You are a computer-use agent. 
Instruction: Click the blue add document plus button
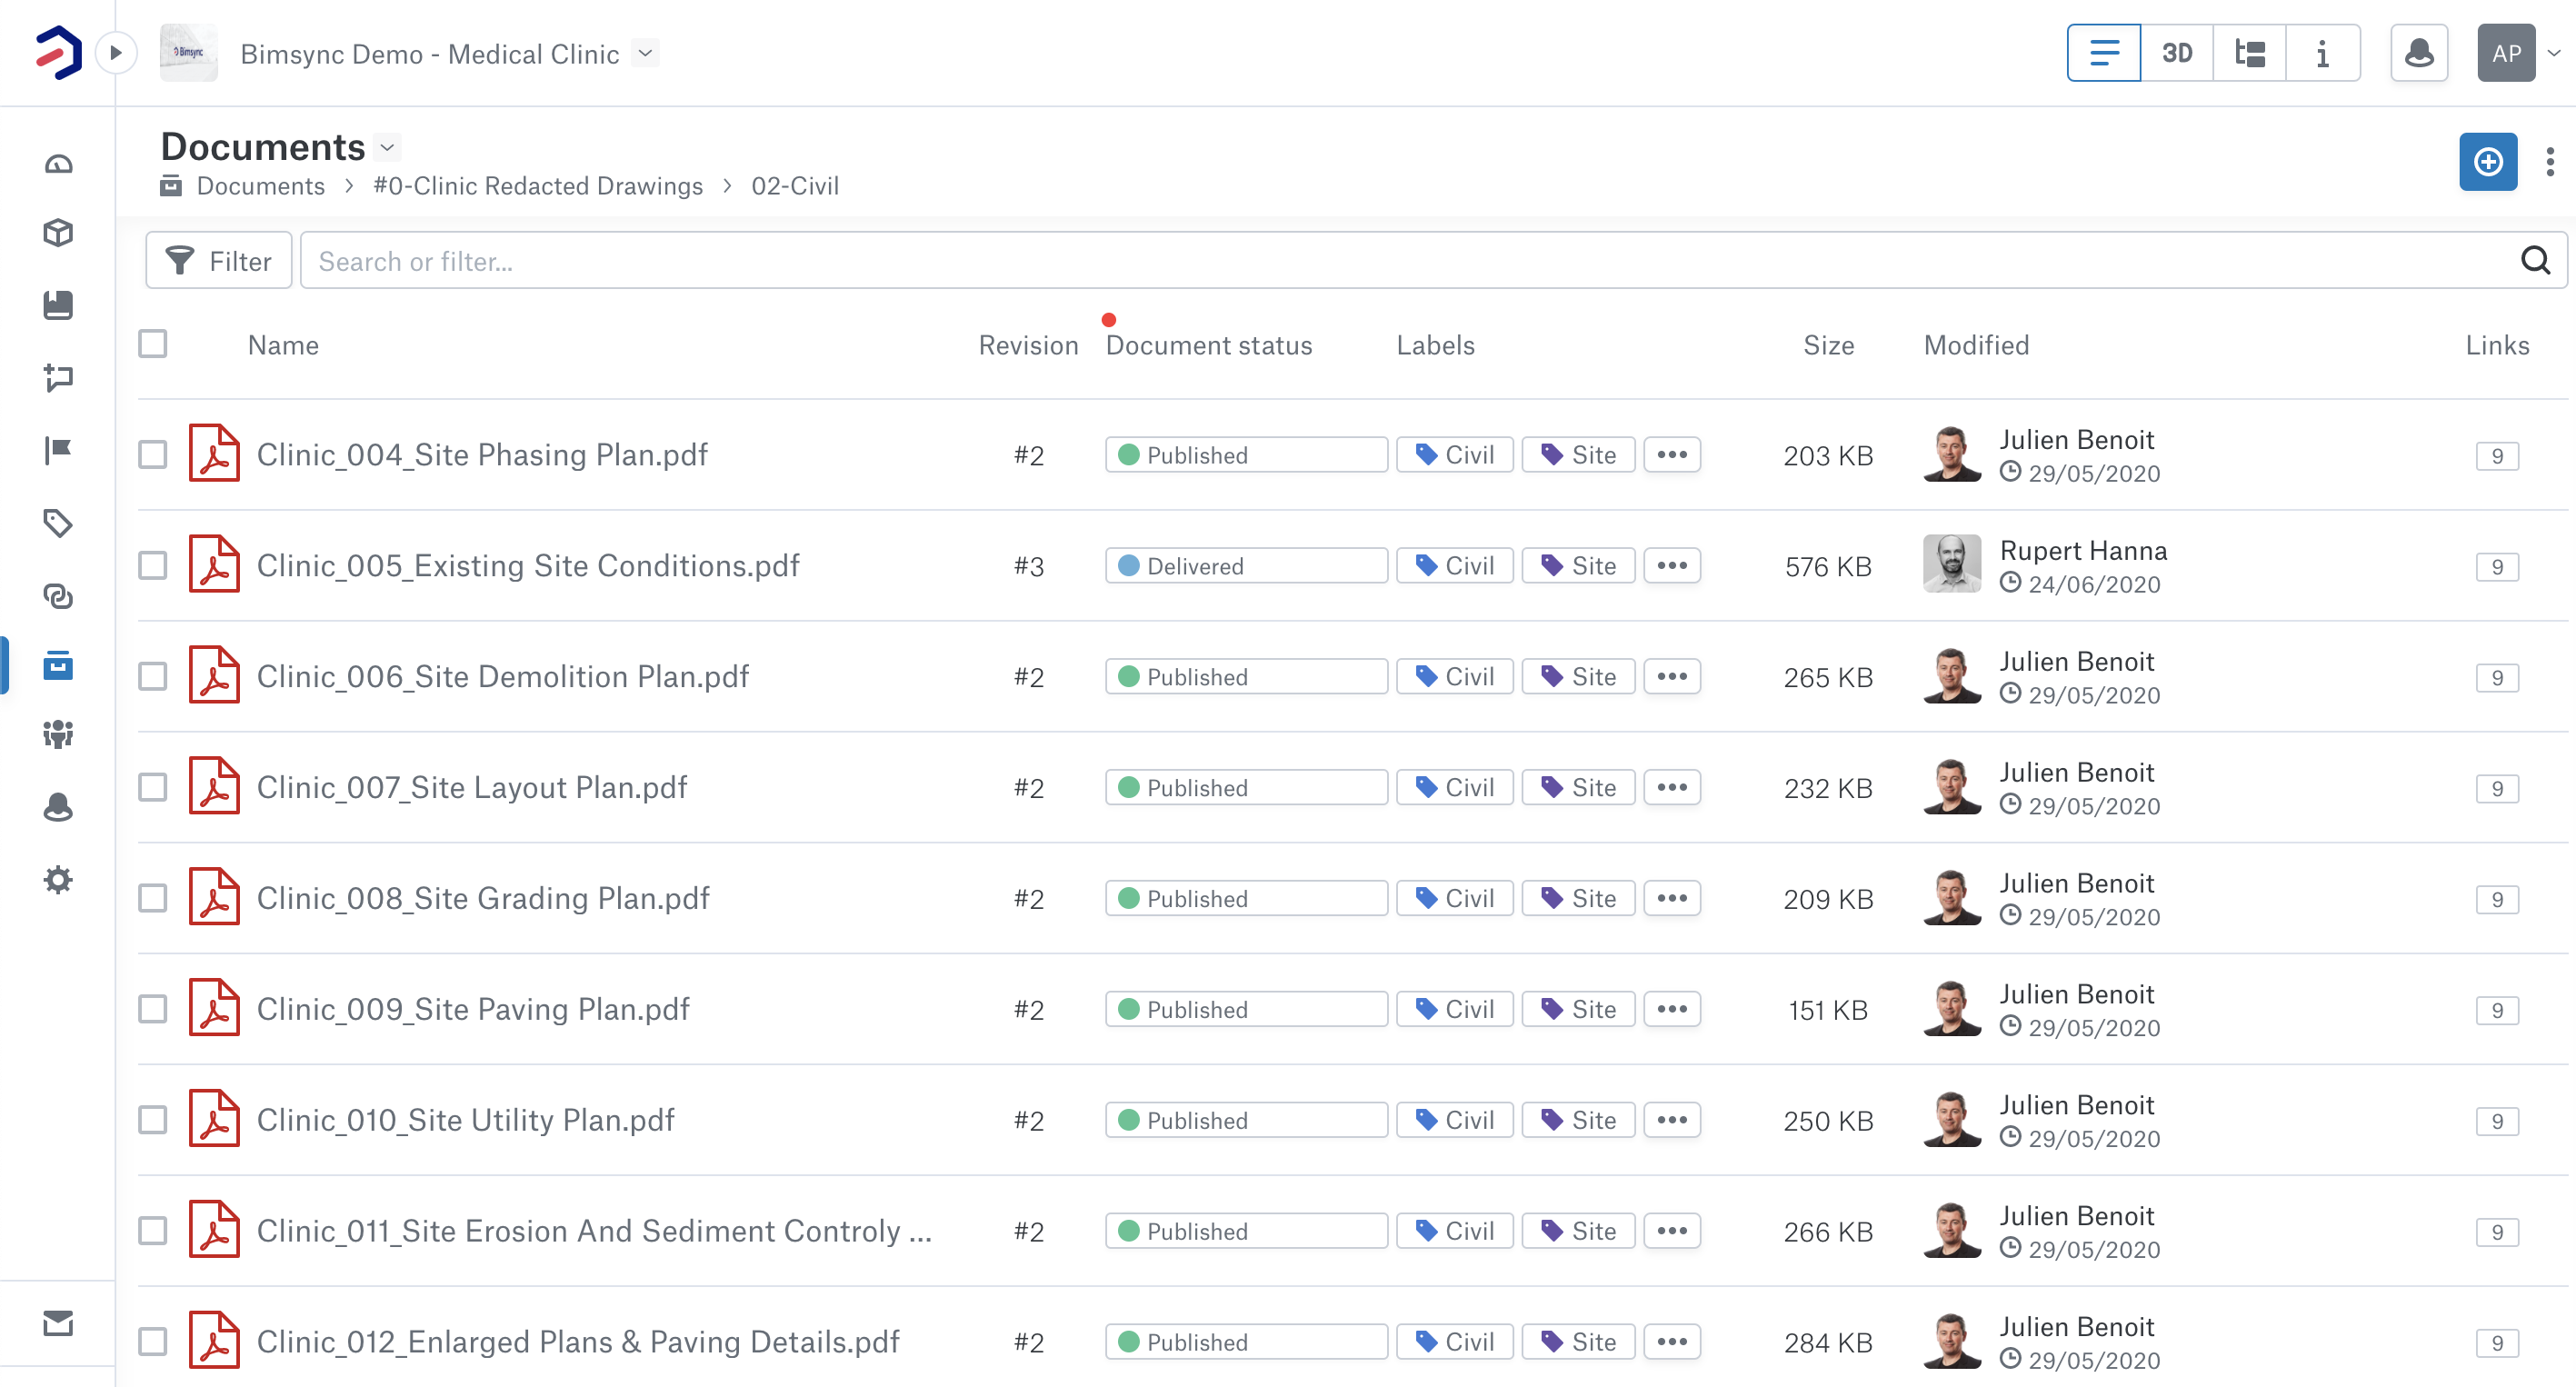2488,161
